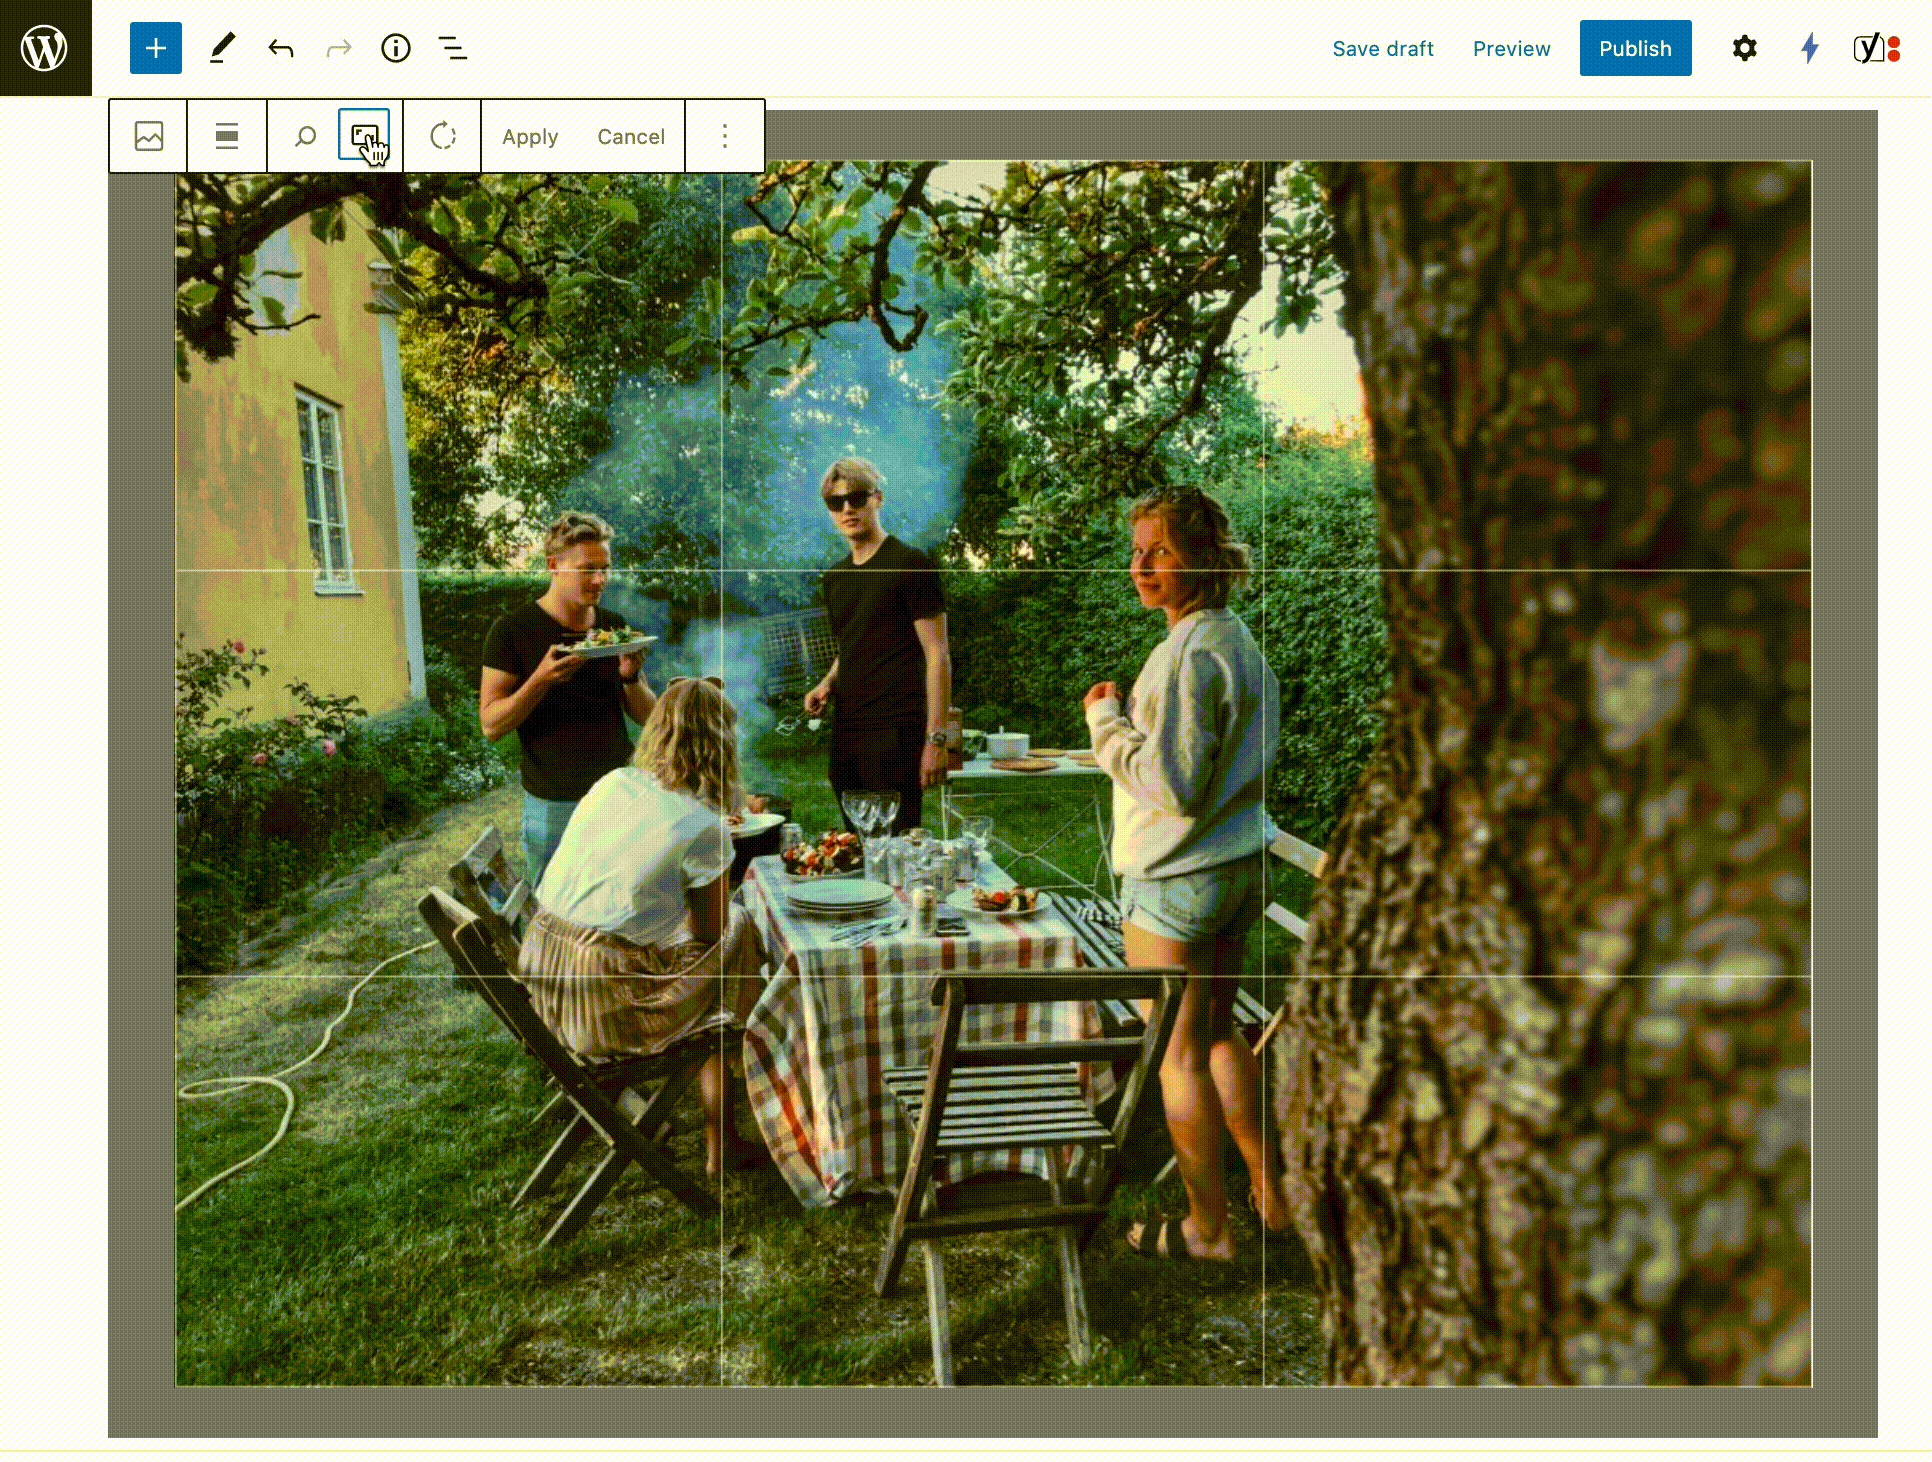
Task: Save draft of the post
Action: click(x=1383, y=48)
